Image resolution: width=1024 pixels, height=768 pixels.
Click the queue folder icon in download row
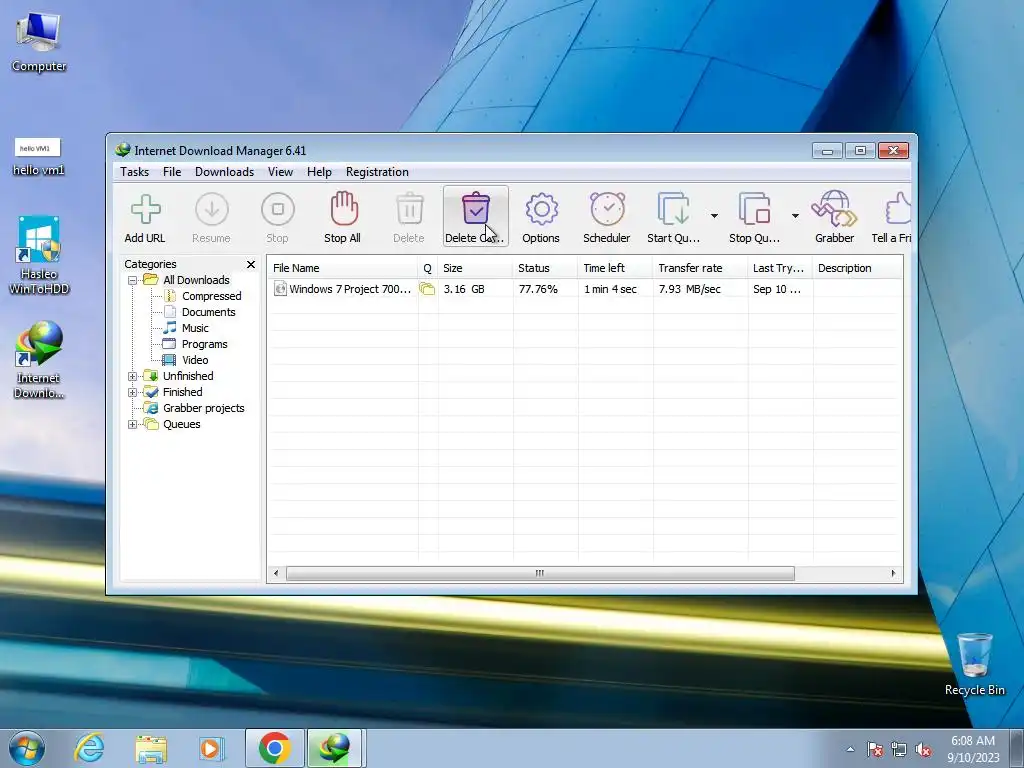point(427,289)
